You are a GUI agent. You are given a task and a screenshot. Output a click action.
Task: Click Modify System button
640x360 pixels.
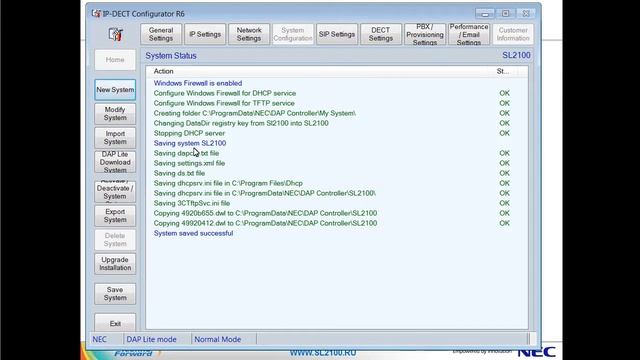pyautogui.click(x=115, y=113)
